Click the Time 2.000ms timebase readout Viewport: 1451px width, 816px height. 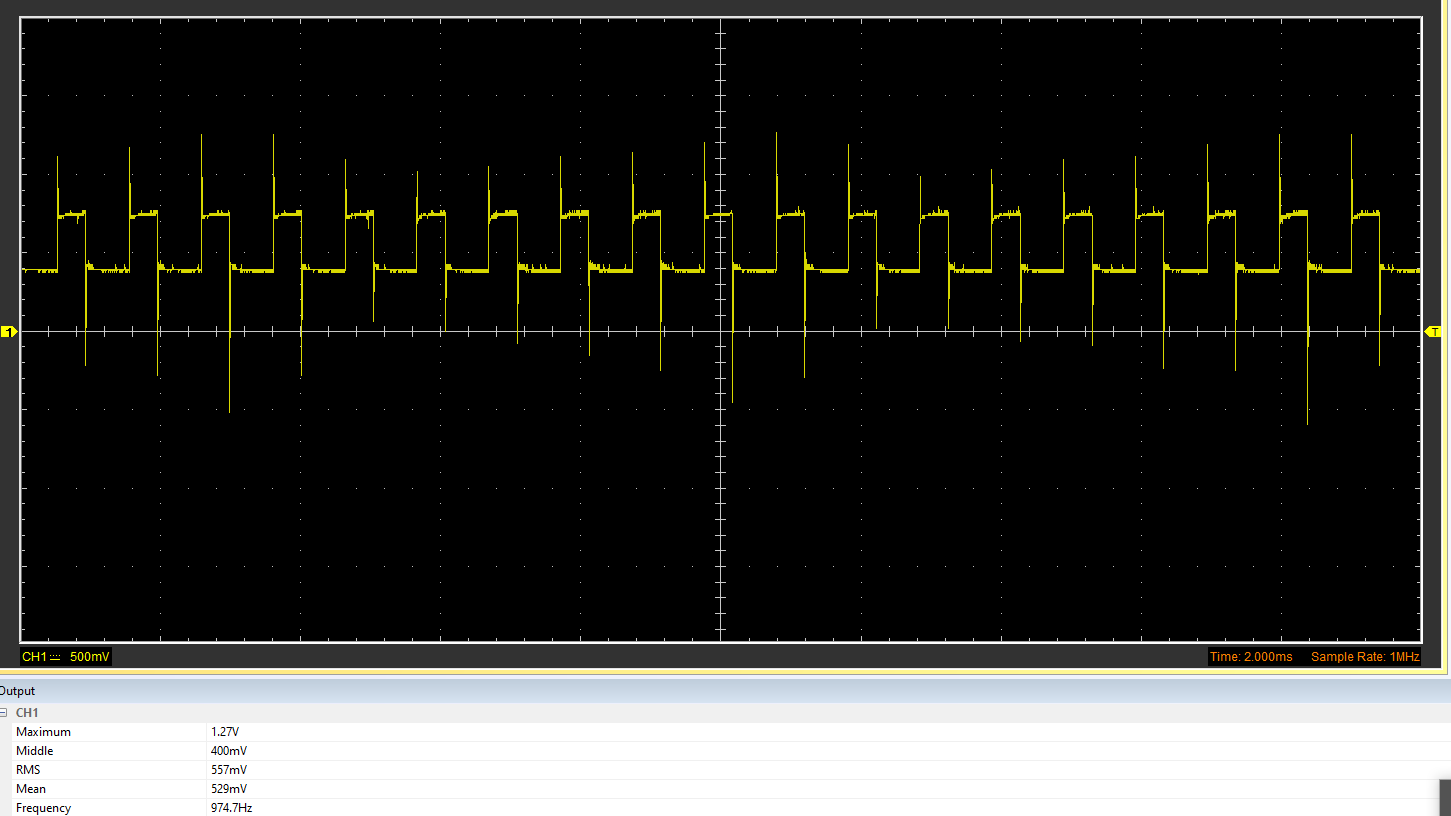click(1250, 657)
